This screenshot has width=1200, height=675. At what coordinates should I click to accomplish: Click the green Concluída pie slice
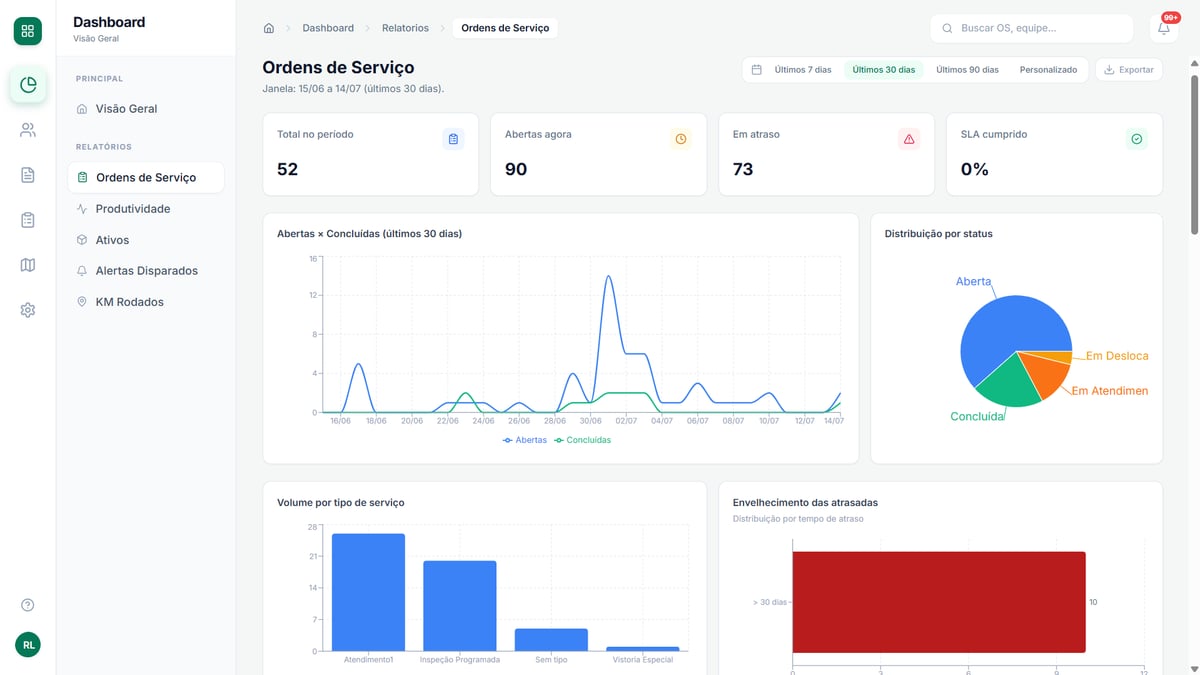click(x=1010, y=385)
